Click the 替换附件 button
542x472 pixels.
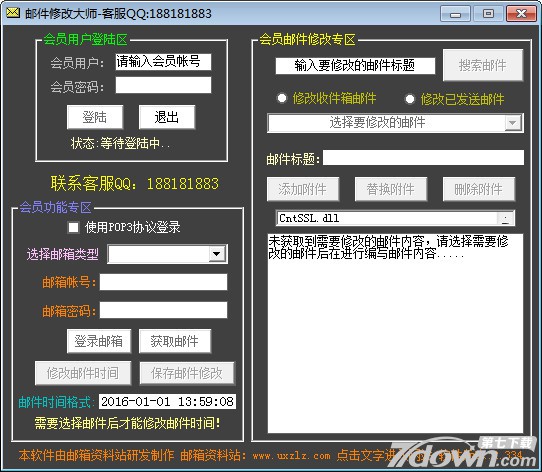click(x=391, y=189)
